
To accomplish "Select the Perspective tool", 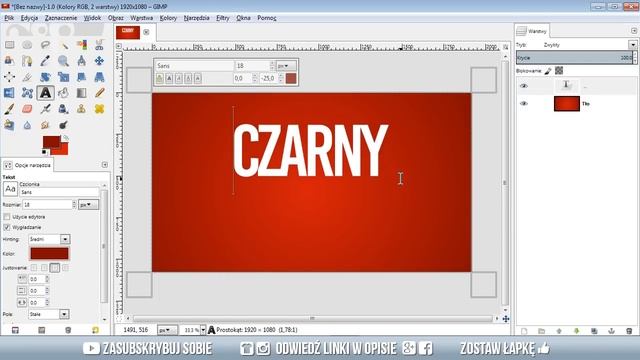I will tap(99, 77).
